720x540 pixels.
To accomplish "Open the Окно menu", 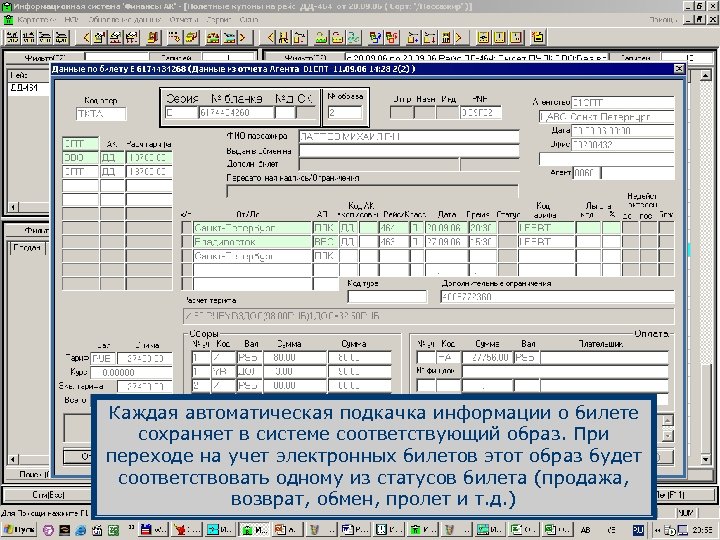I will coord(249,20).
